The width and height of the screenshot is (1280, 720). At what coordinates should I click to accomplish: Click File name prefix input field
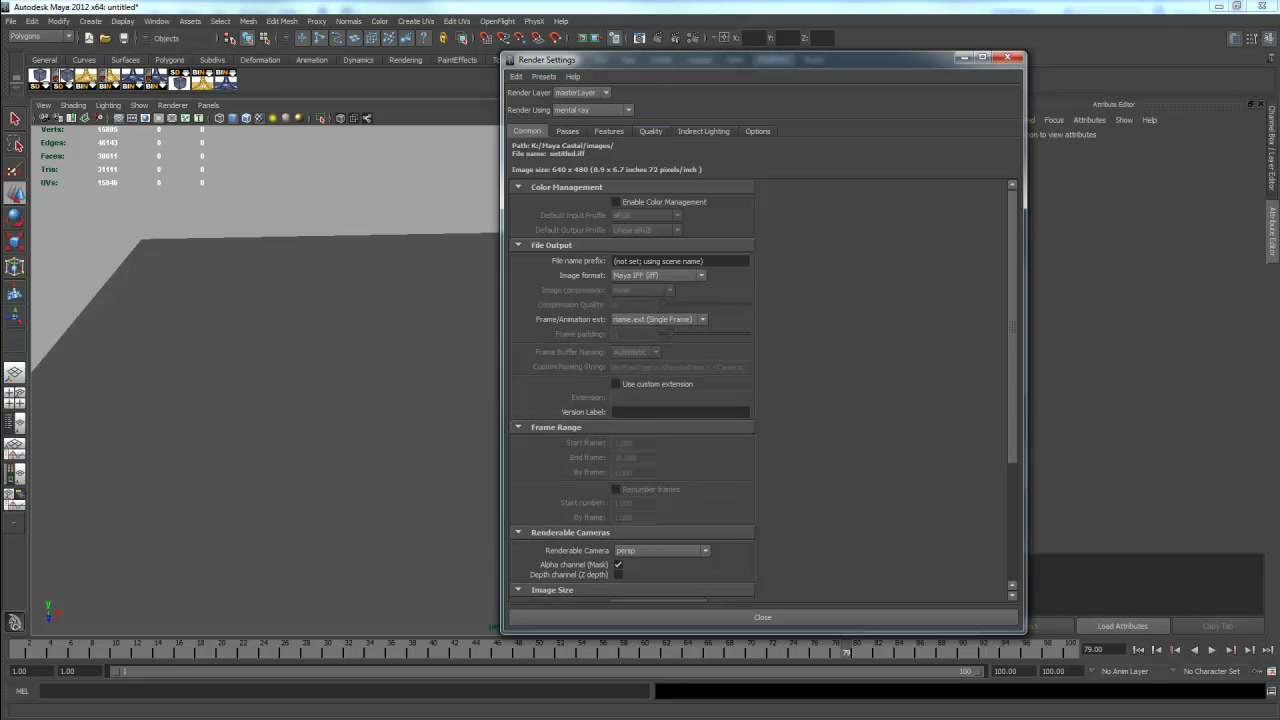[x=679, y=261]
